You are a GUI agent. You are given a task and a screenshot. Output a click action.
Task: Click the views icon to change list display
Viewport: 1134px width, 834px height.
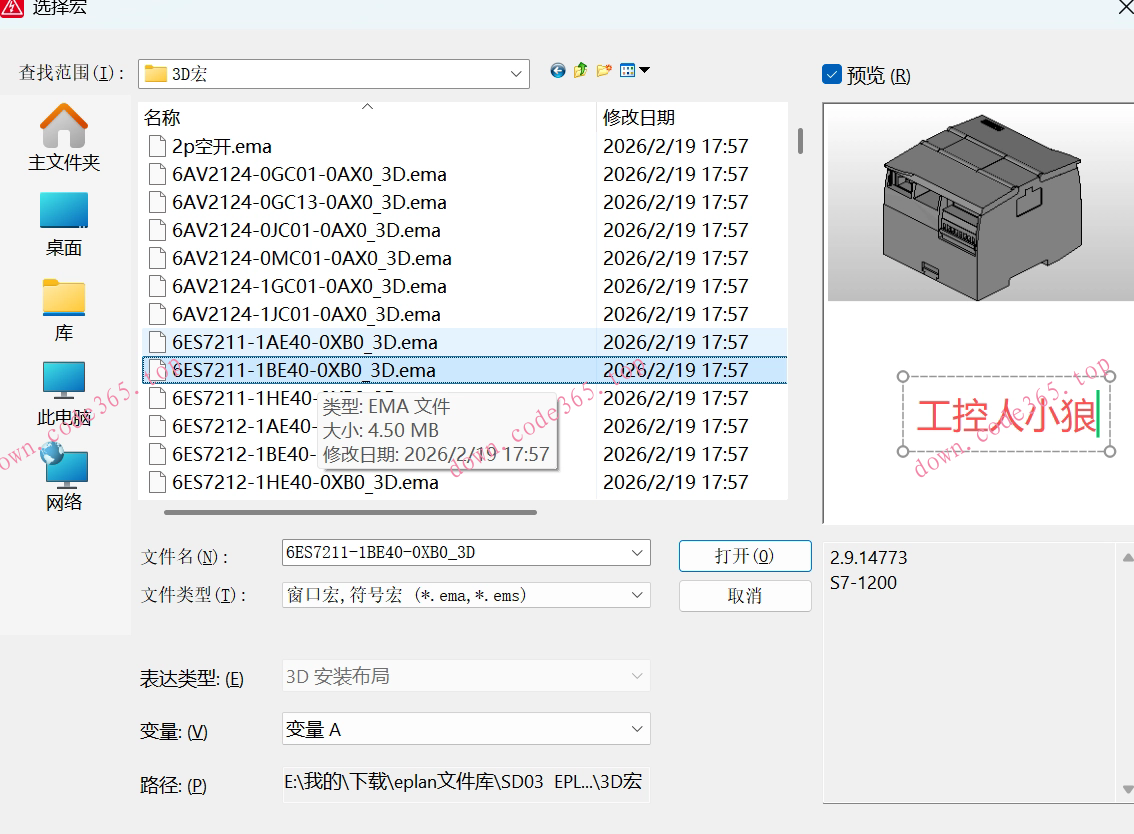click(x=626, y=70)
